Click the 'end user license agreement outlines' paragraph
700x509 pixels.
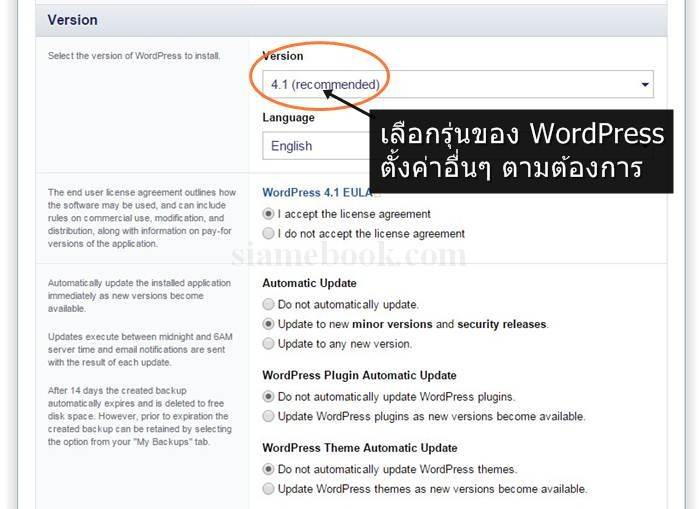(142, 218)
